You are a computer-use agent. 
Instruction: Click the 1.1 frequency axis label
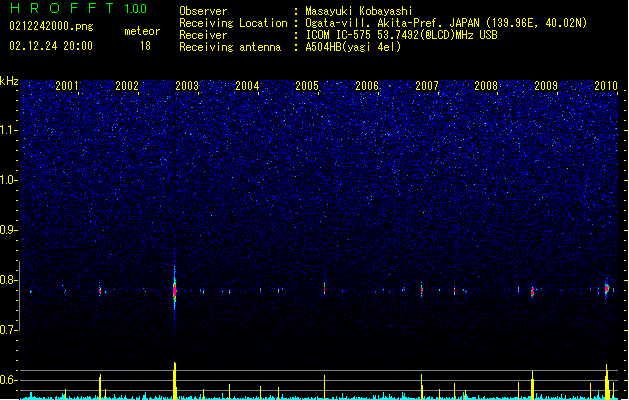click(9, 130)
